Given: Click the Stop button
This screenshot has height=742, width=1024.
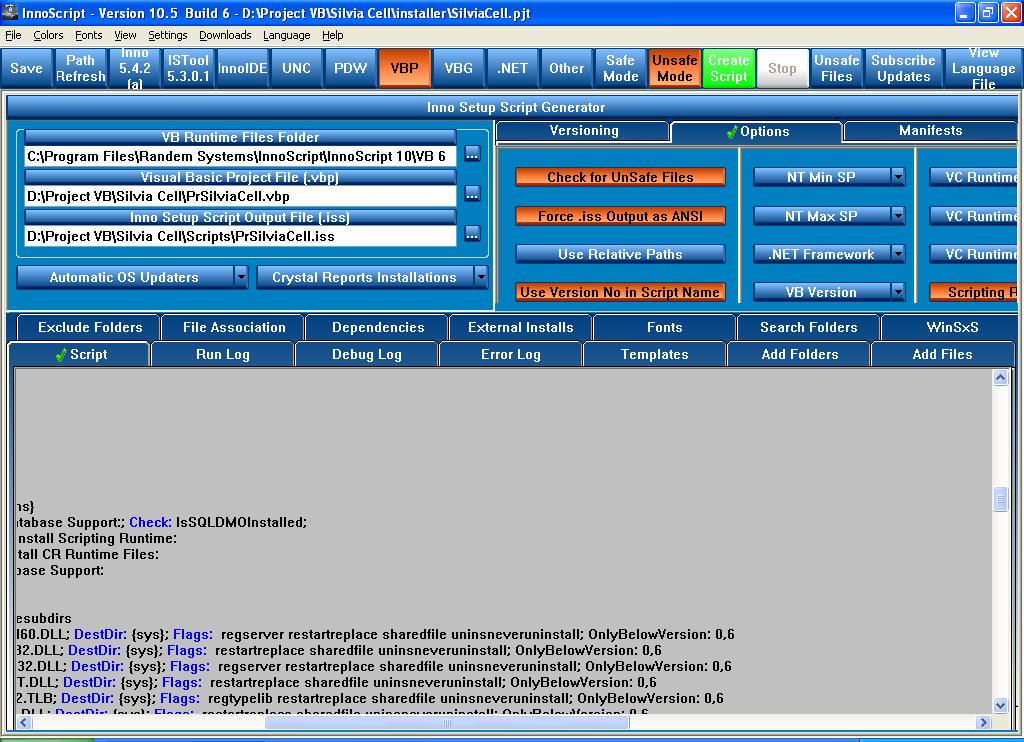Looking at the screenshot, I should (782, 68).
